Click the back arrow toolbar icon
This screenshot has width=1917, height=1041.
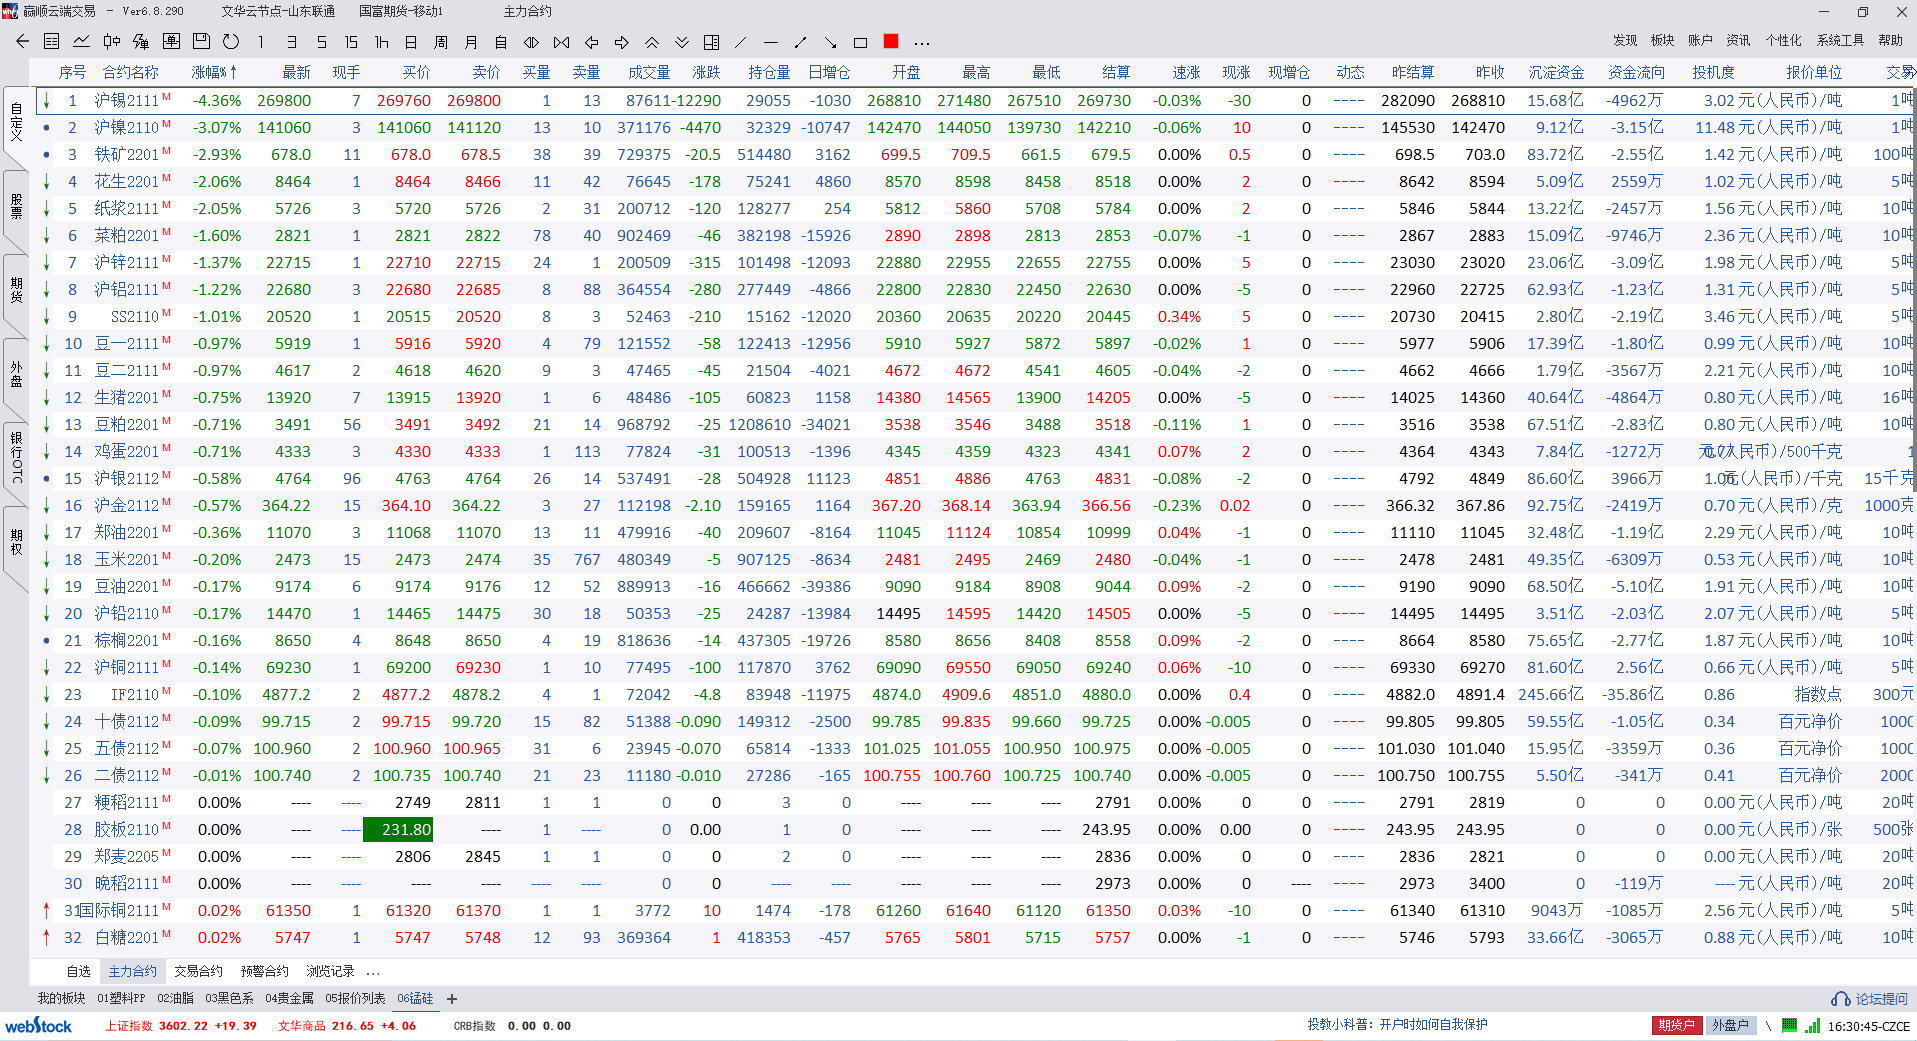pos(22,42)
